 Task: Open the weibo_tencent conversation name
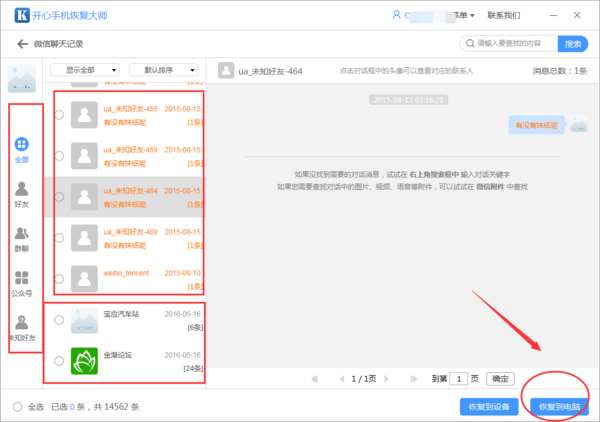point(126,273)
